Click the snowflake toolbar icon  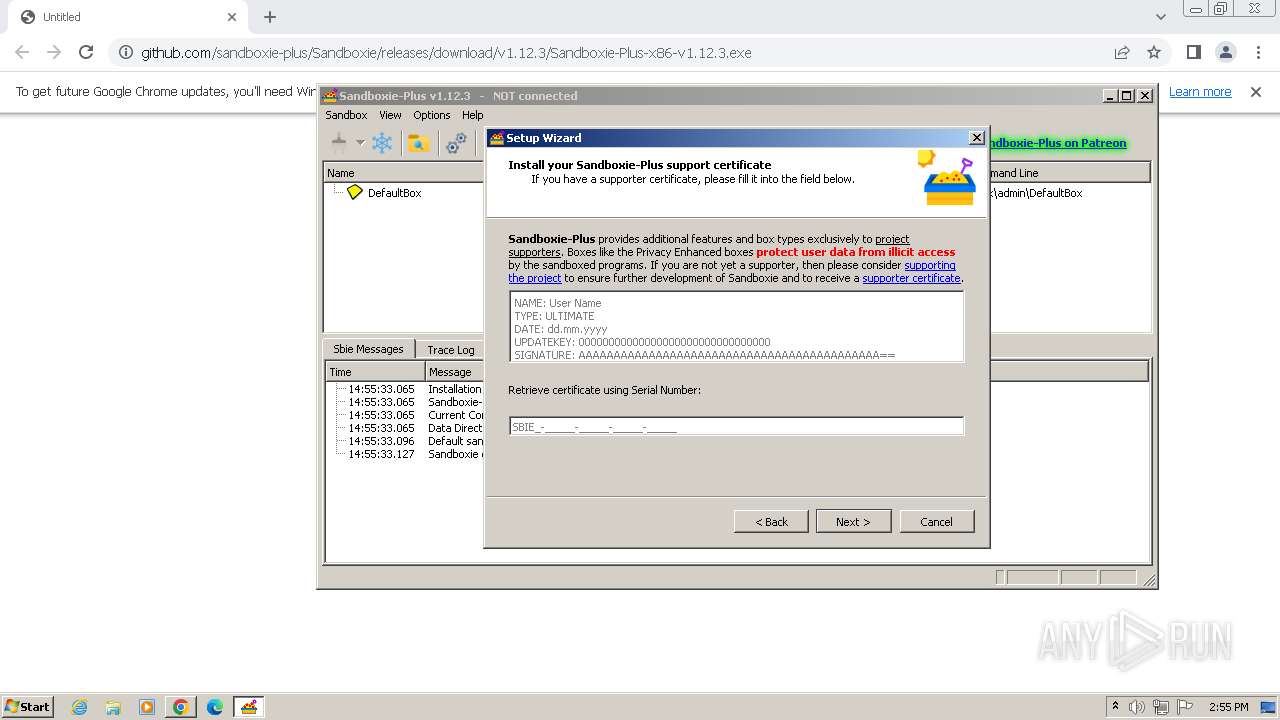click(382, 143)
